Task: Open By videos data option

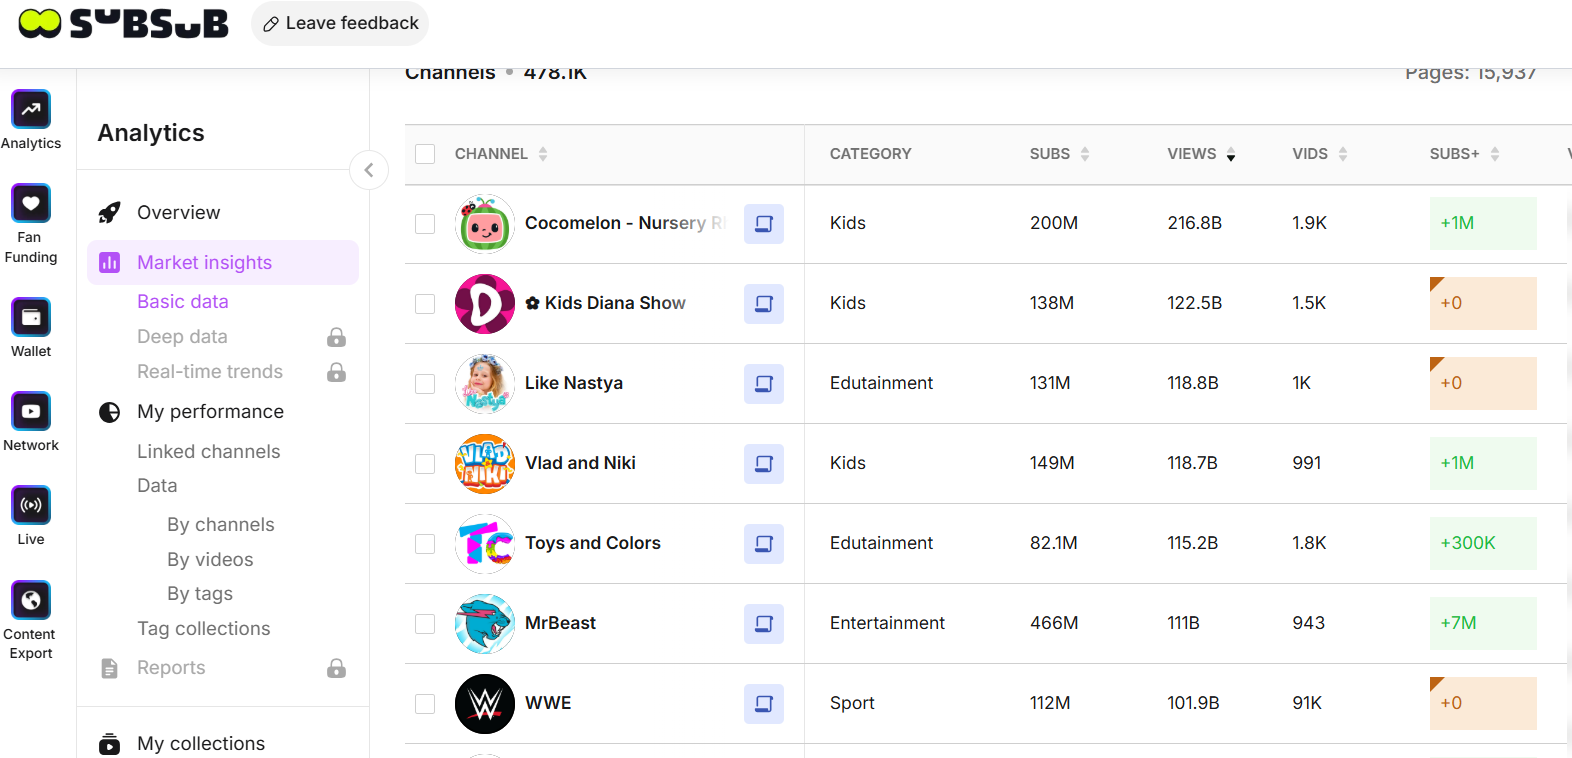Action: [210, 559]
